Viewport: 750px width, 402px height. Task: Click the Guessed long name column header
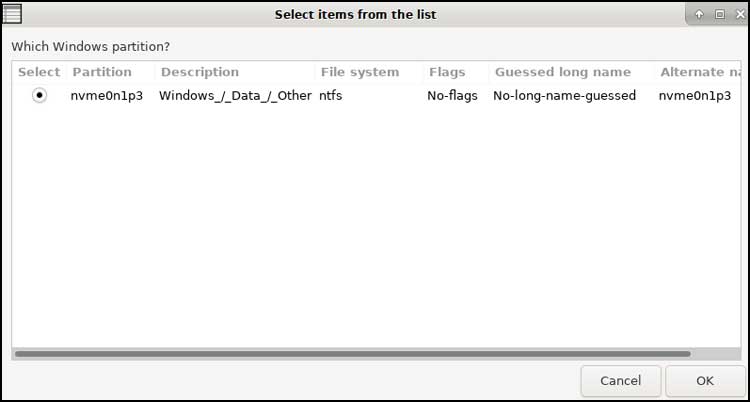(x=563, y=72)
